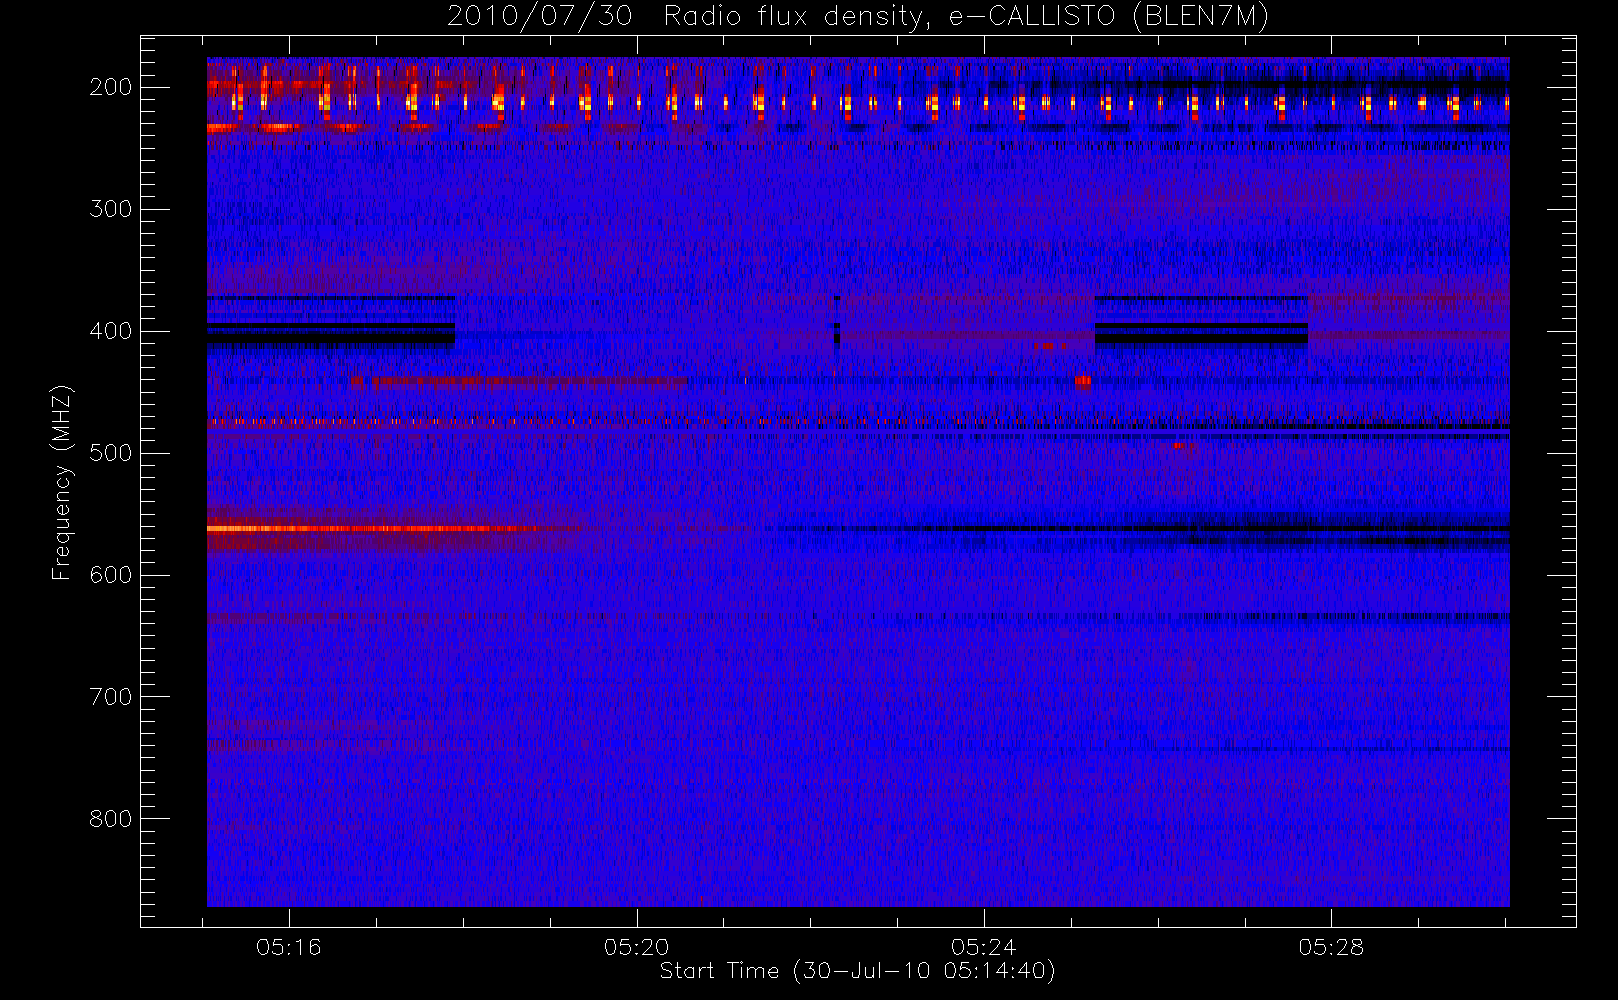Click the 800 frequency tick label
The width and height of the screenshot is (1618, 1000).
111,819
